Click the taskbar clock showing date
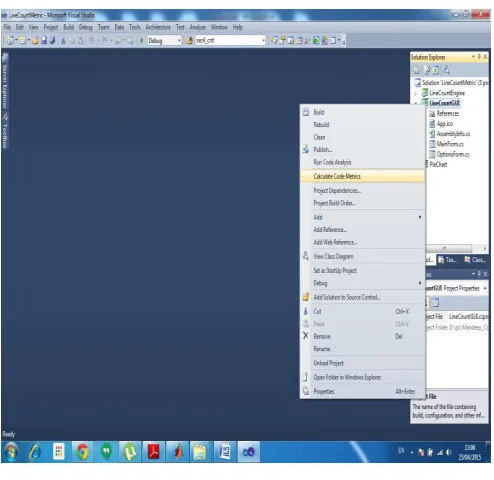The width and height of the screenshot is (494, 480). click(x=470, y=452)
